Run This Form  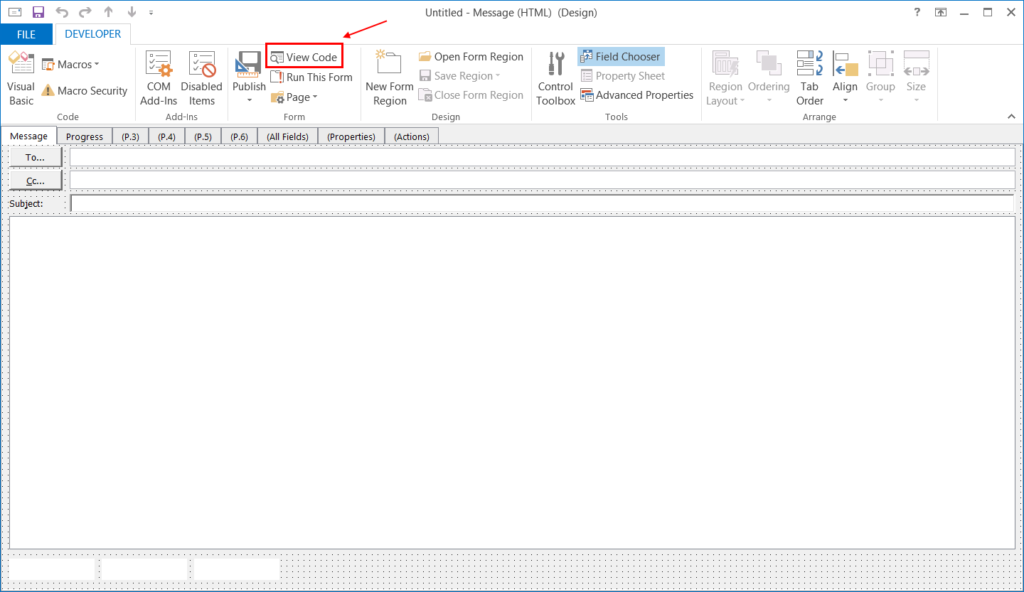(310, 76)
